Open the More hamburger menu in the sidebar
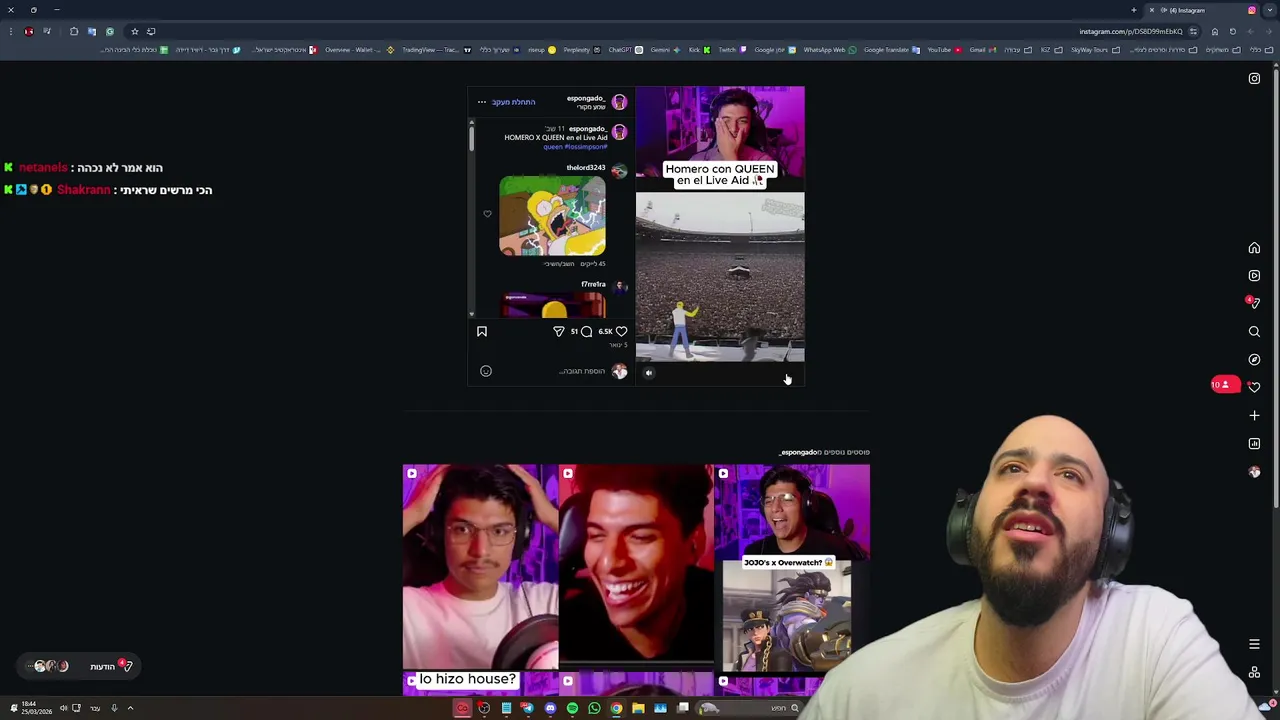 (1254, 644)
